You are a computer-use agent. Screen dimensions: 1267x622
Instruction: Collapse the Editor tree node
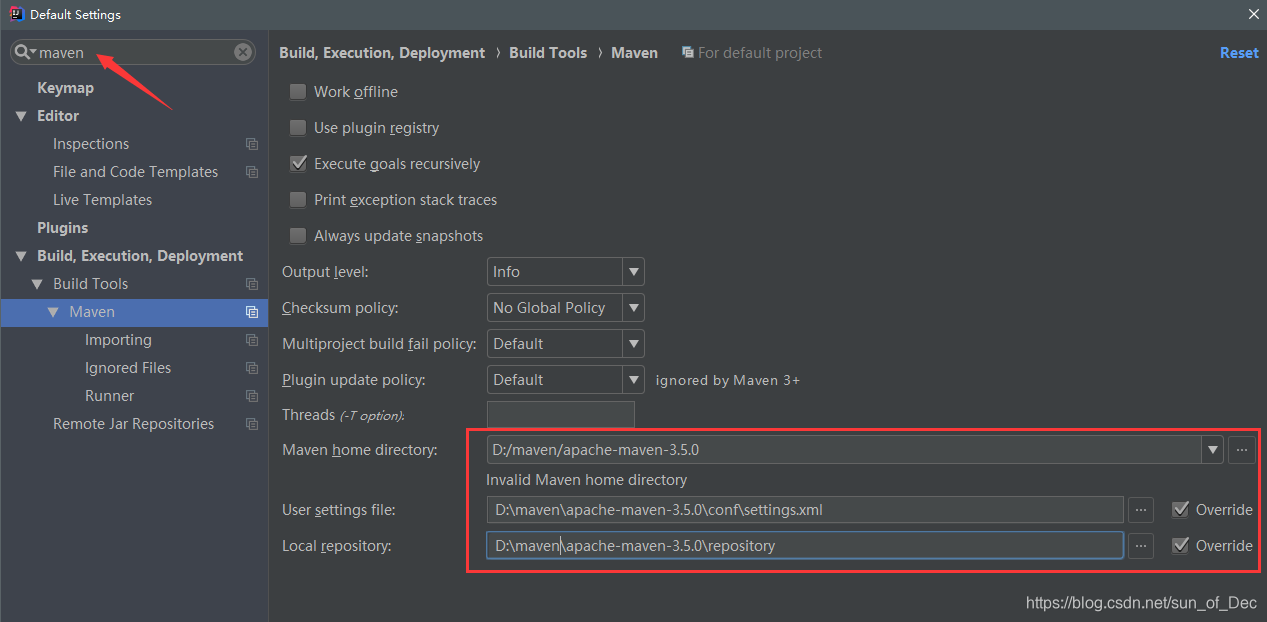point(21,116)
